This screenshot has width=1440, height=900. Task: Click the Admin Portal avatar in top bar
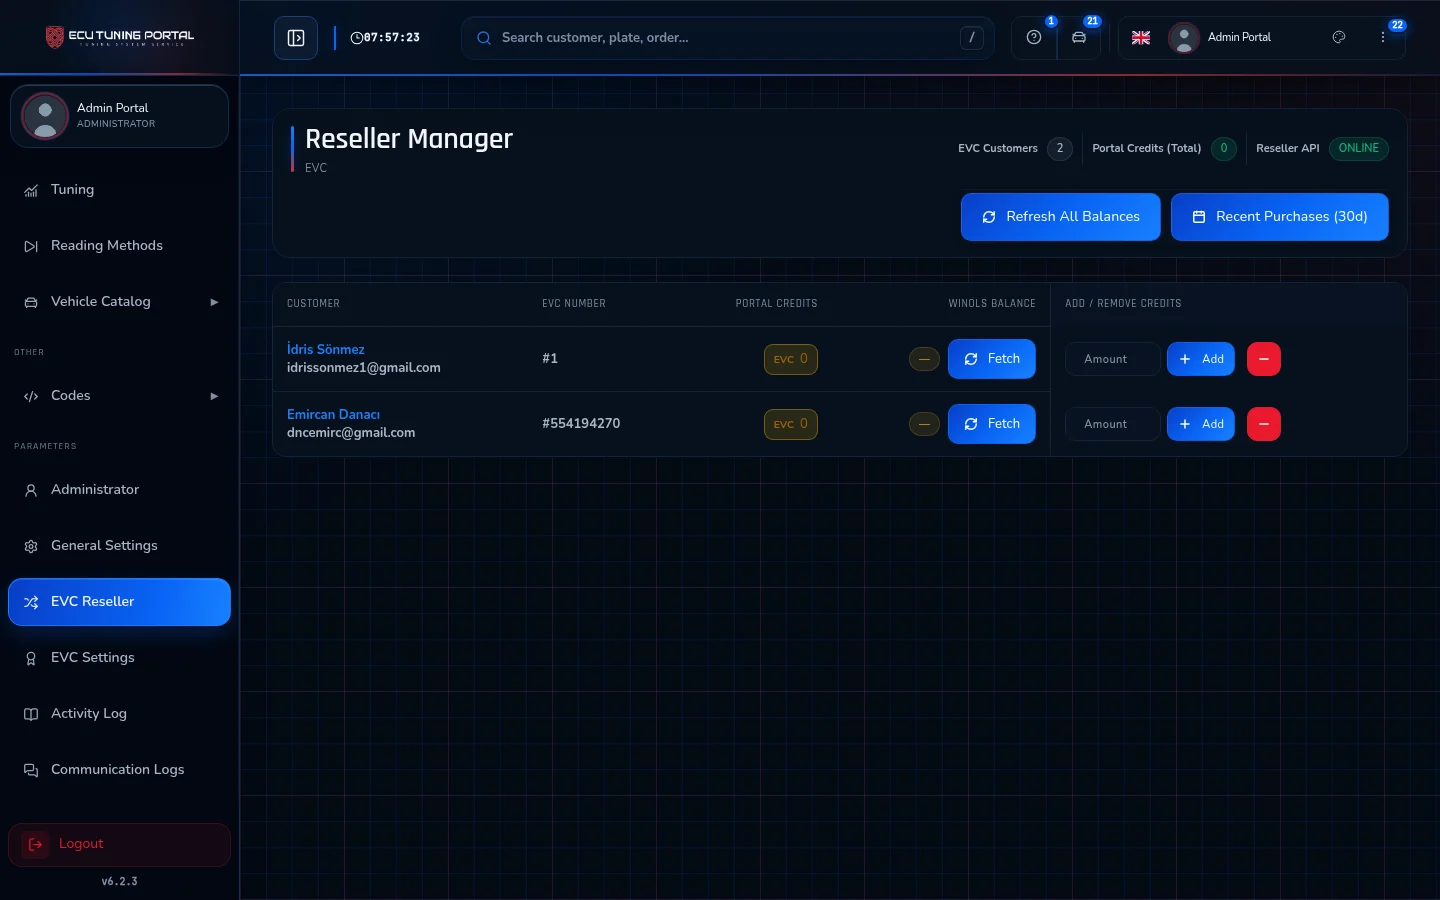point(1184,38)
